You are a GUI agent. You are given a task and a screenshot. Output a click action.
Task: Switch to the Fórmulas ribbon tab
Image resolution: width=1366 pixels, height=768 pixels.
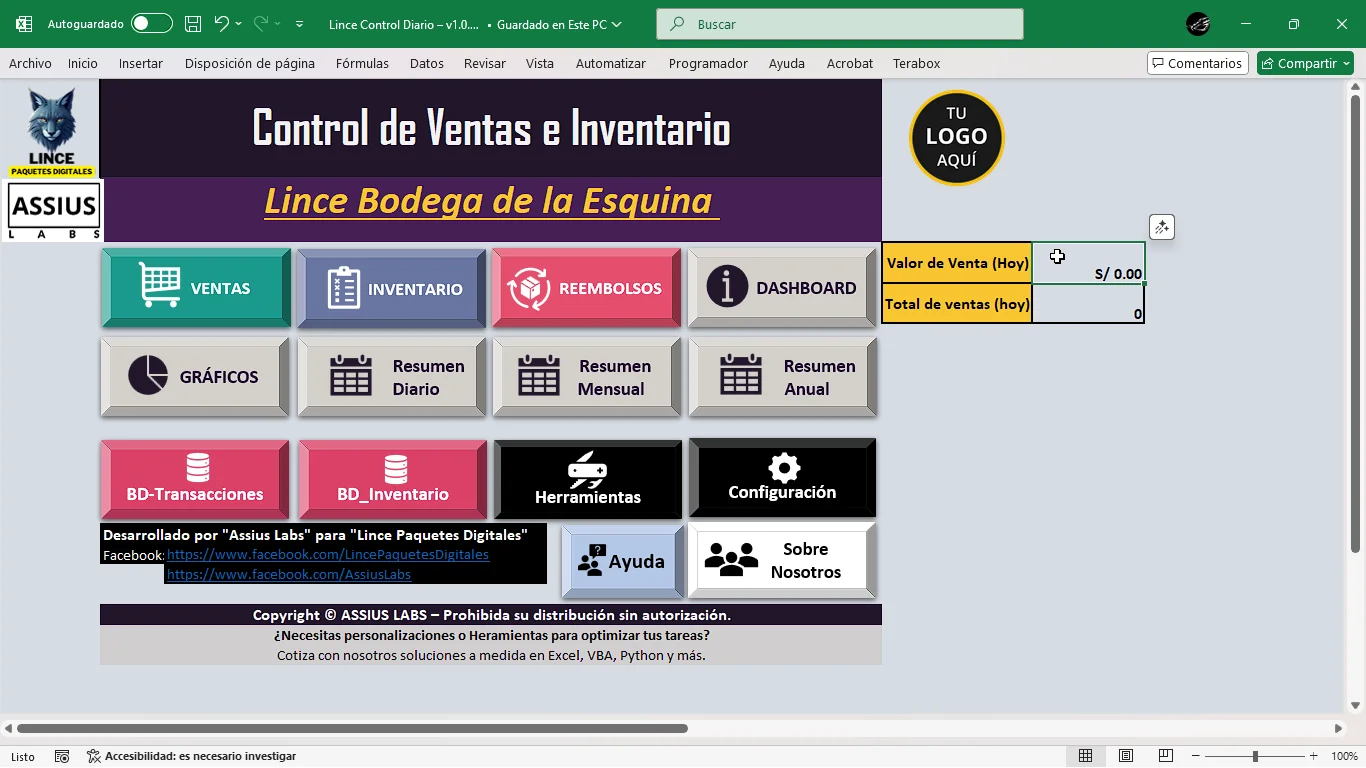click(362, 63)
